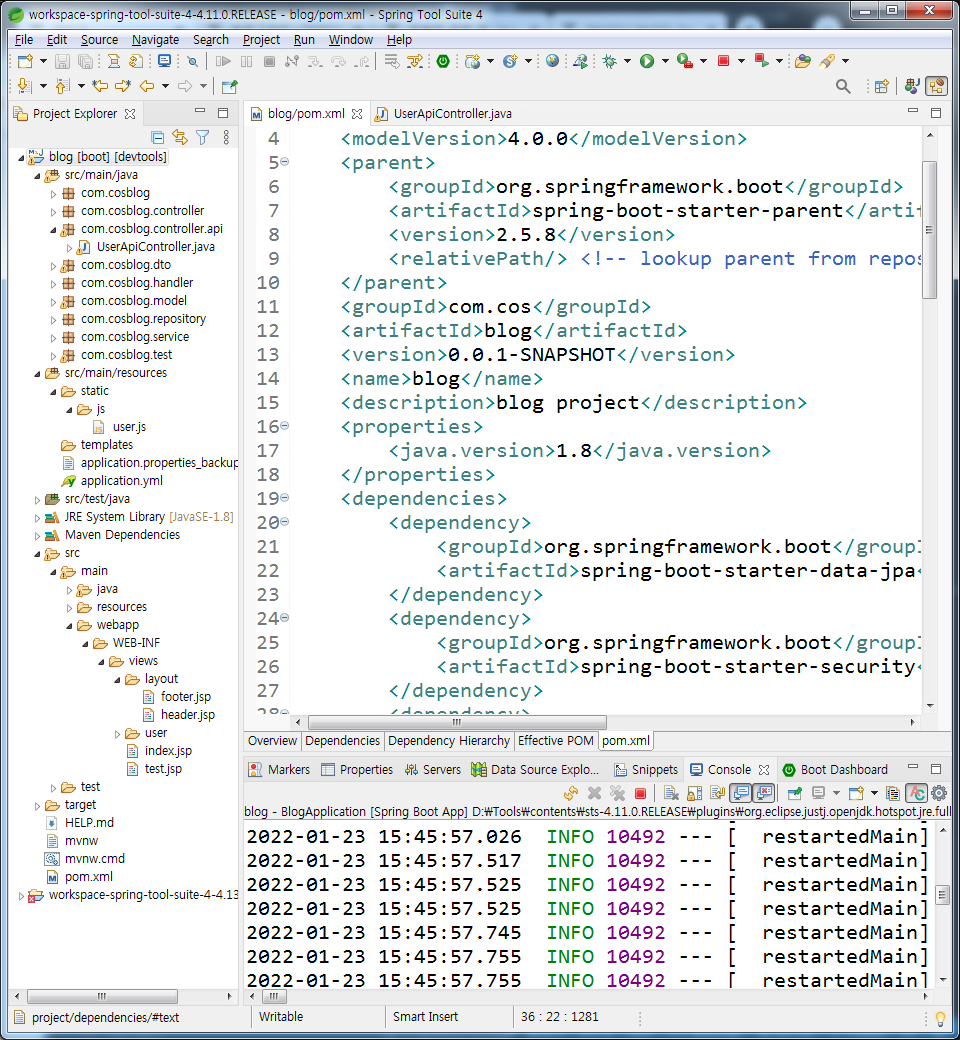Select application.yml in Project Explorer
Screen dimensions: 960x1040
[121, 481]
